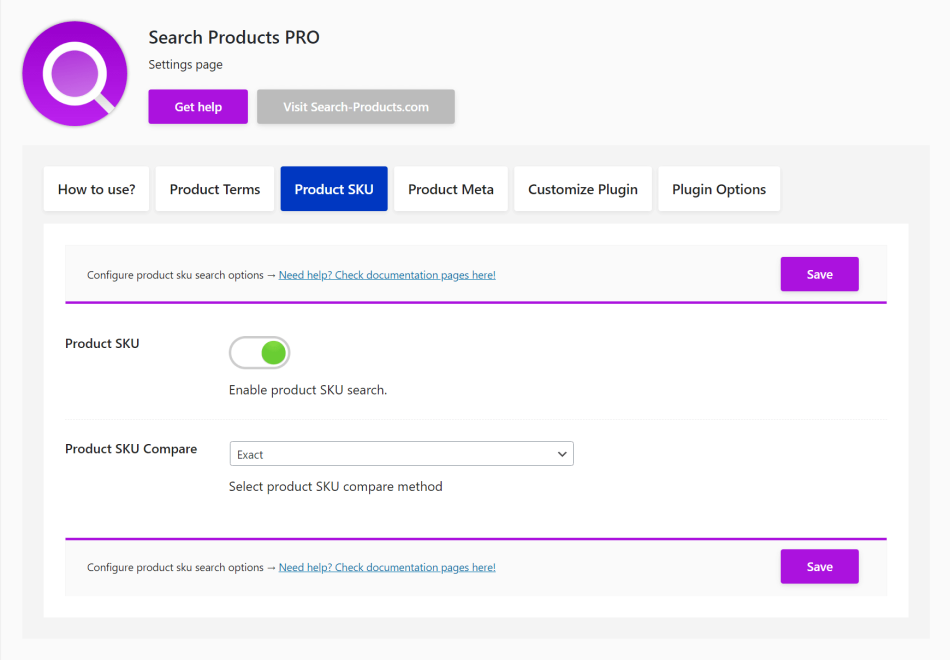
Task: Click the top Save button
Action: tap(819, 274)
